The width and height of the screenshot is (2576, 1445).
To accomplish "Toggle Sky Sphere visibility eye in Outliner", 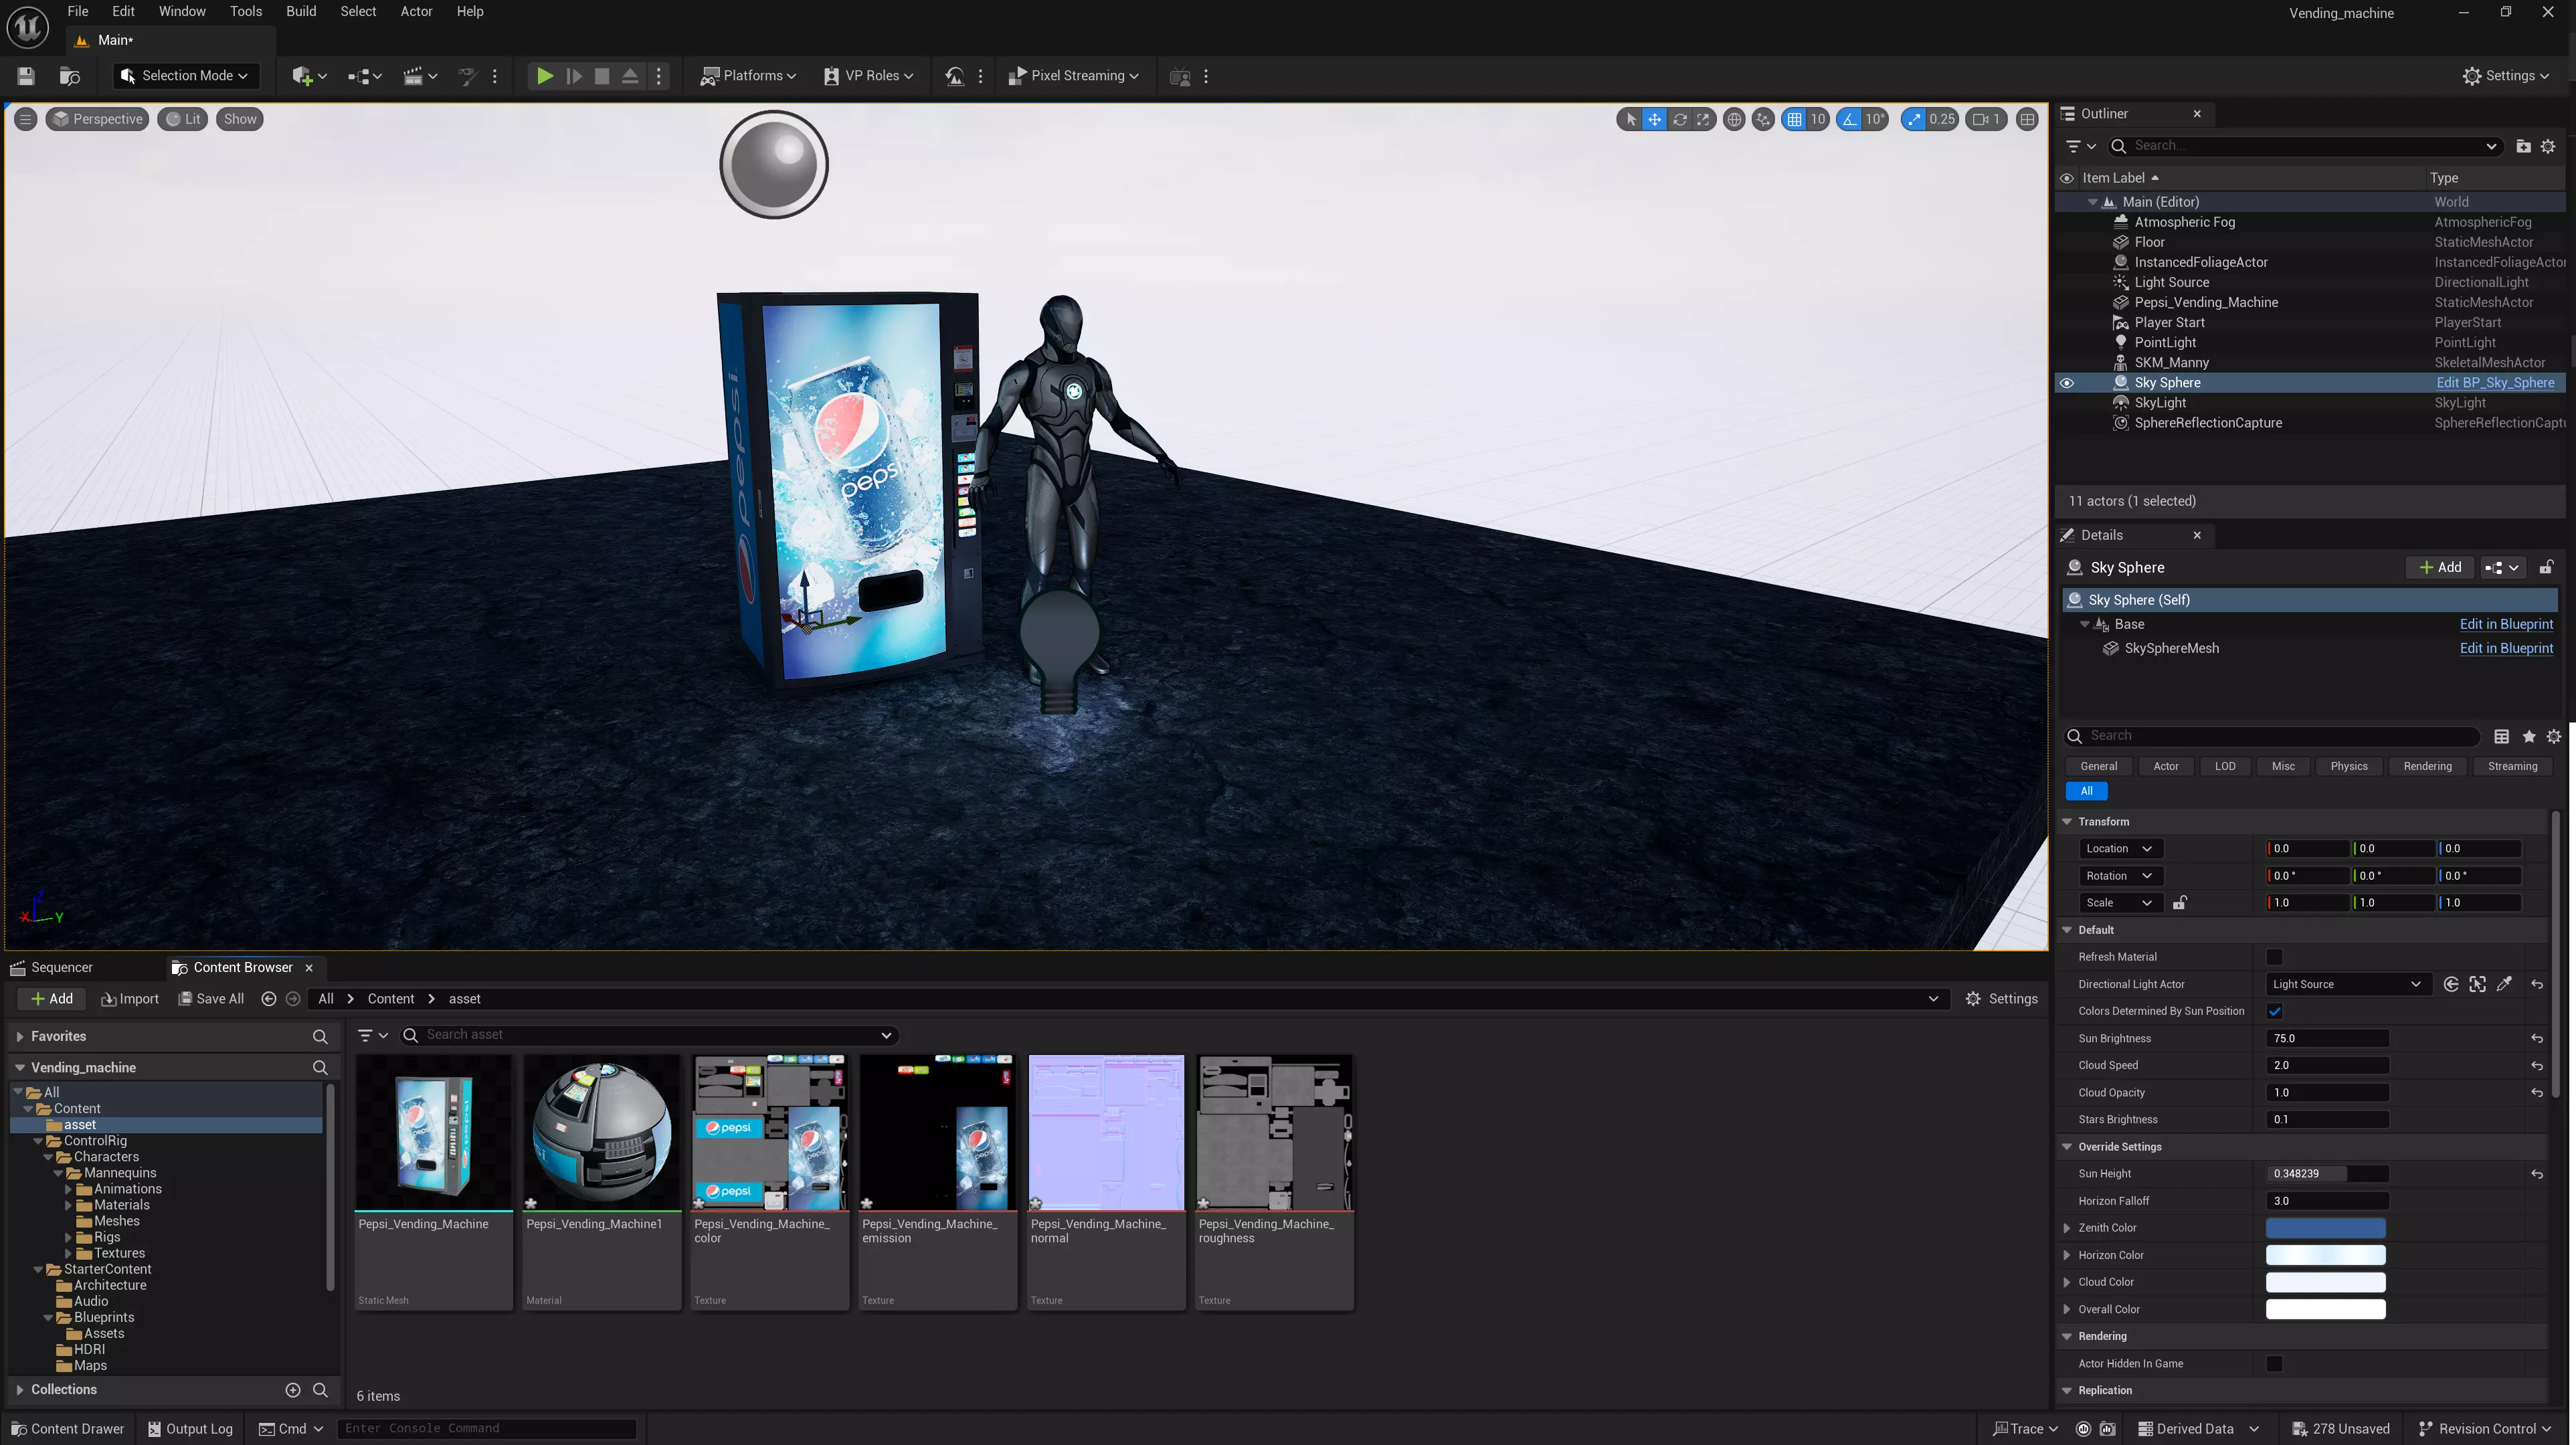I will pos(2067,383).
